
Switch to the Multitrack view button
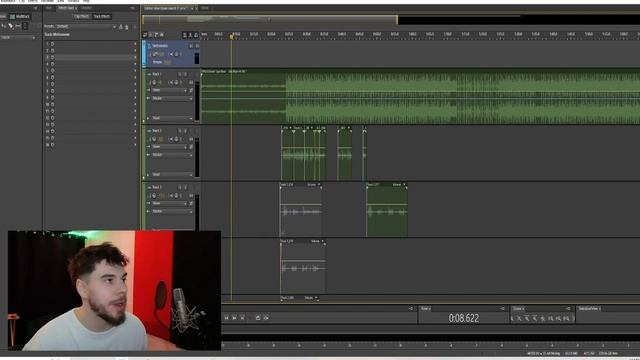20,16
